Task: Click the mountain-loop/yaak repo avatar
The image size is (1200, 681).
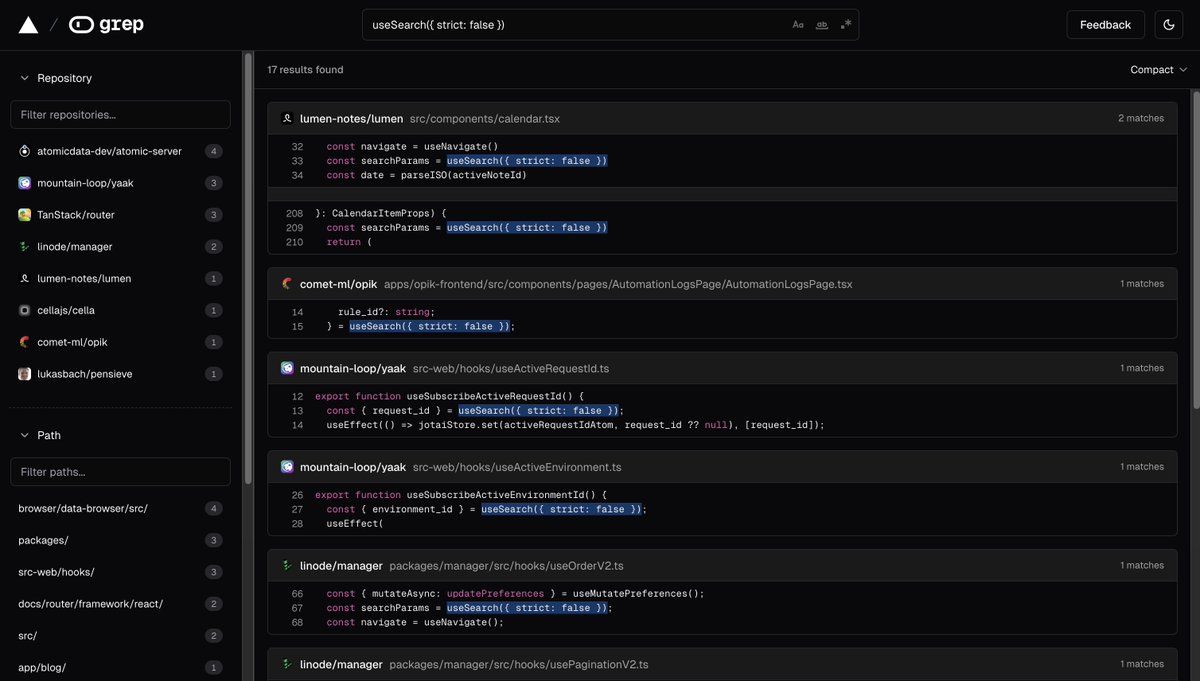Action: point(23,182)
